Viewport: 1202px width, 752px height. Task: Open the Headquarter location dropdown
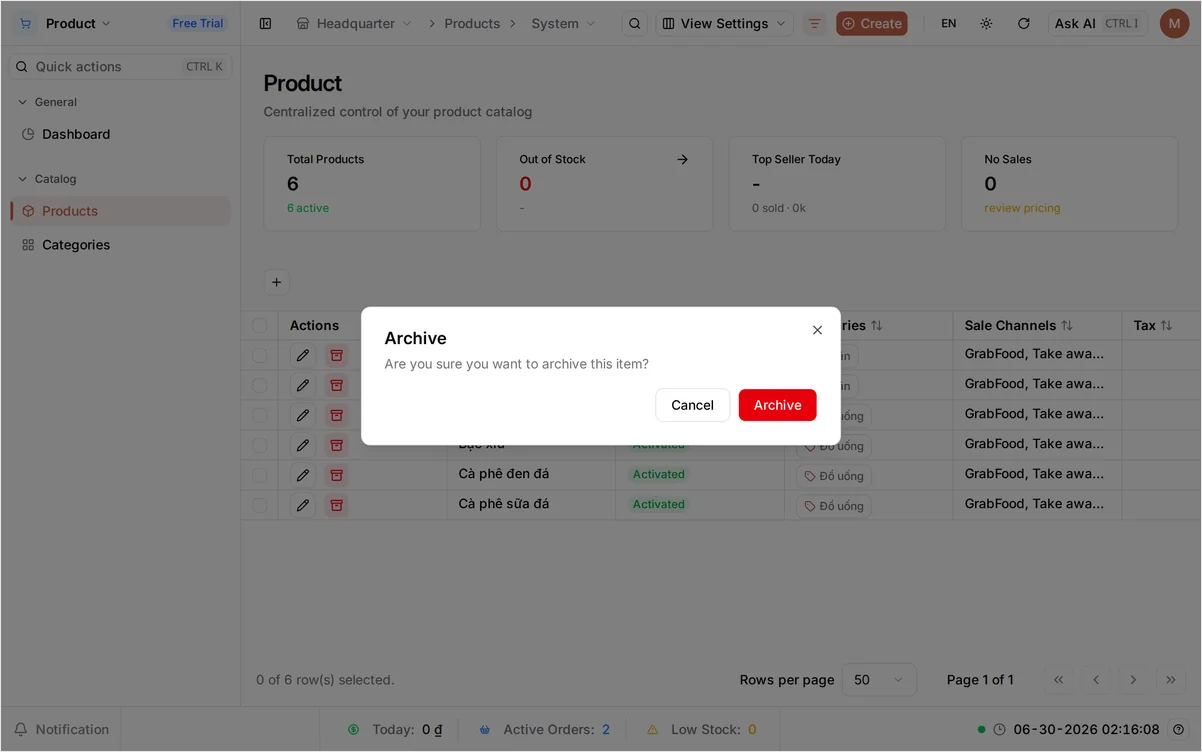coord(354,23)
